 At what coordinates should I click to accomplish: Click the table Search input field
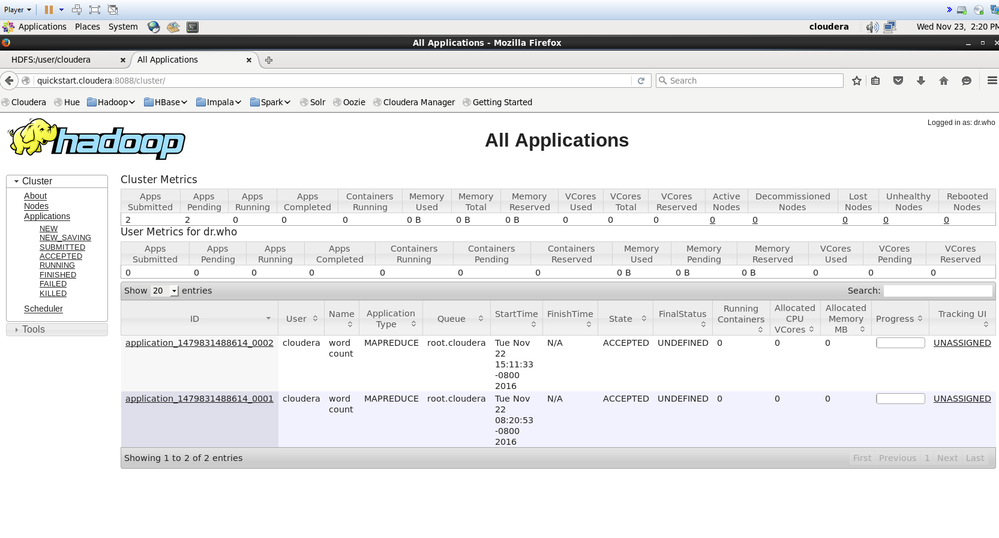(x=937, y=291)
